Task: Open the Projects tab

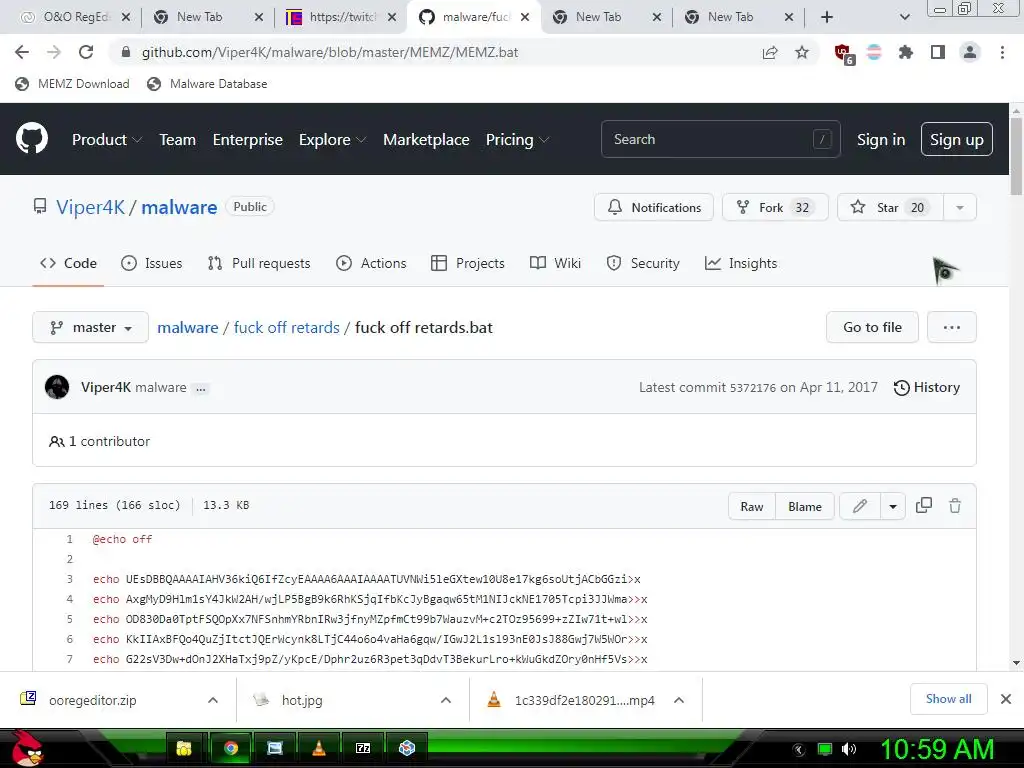Action: 468,263
